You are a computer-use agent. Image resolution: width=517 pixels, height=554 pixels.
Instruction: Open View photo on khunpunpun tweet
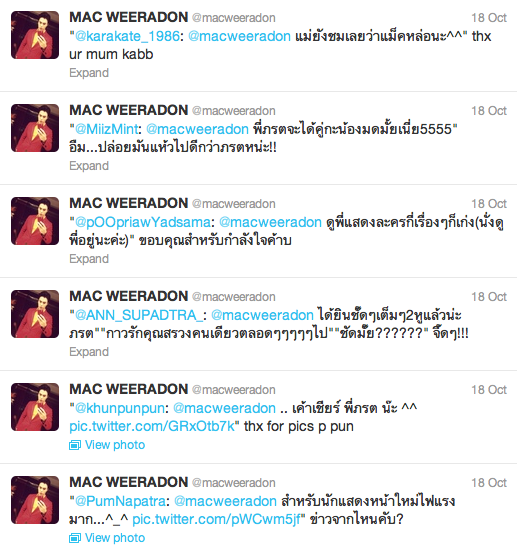click(x=115, y=445)
